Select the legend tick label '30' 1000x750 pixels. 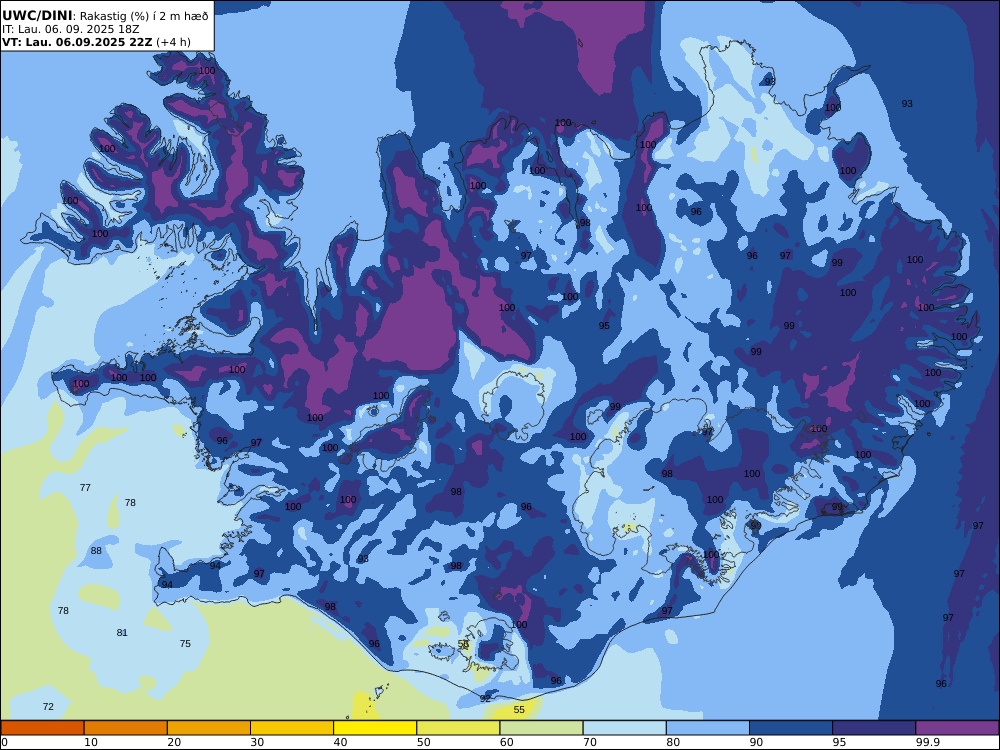pos(258,742)
